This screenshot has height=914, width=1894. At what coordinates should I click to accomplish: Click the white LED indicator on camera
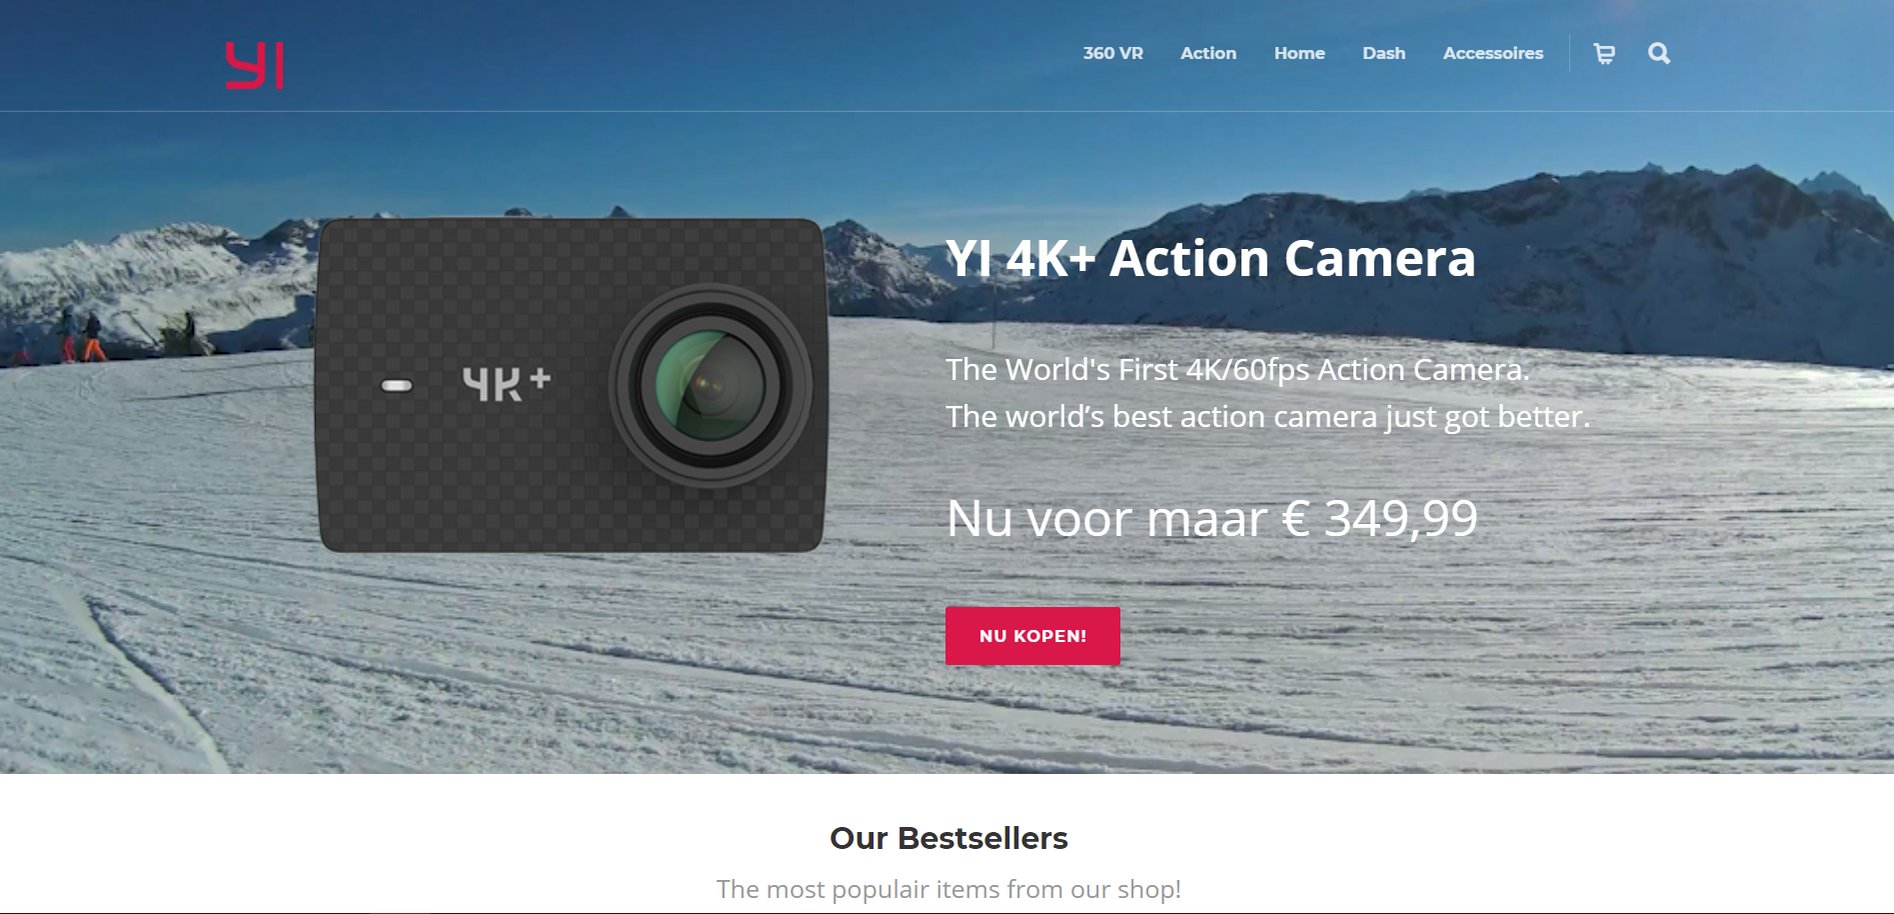click(397, 386)
